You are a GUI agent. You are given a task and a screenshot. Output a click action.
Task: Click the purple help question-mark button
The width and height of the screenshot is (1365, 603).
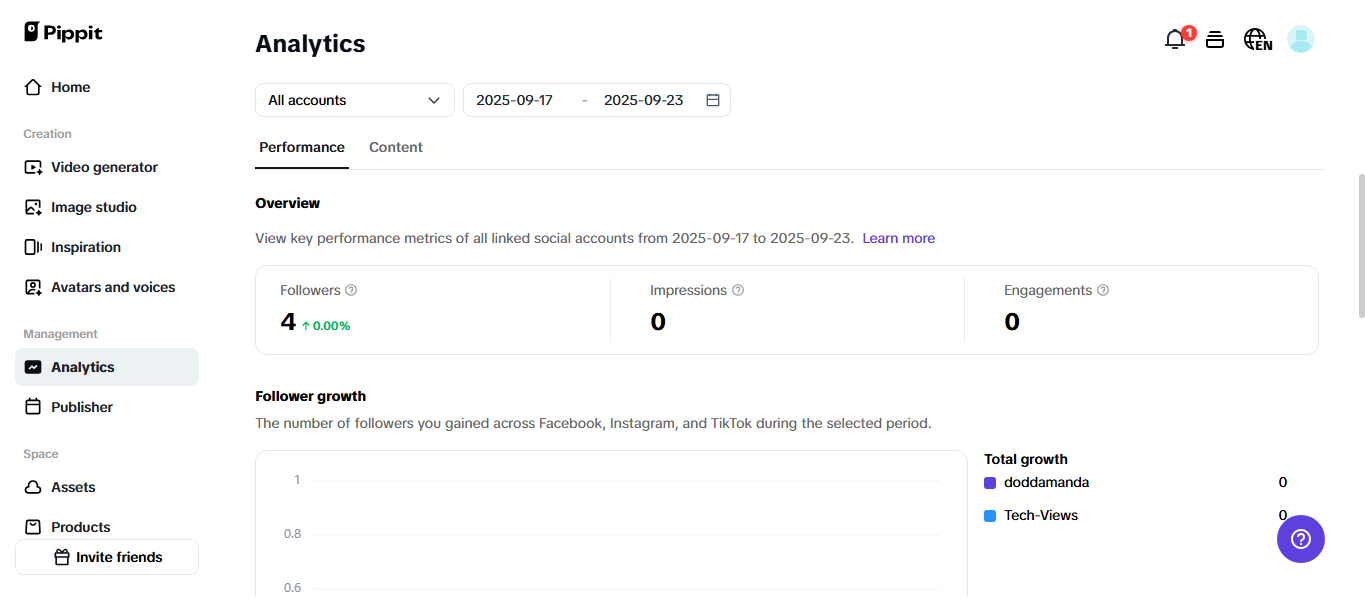[x=1300, y=539]
